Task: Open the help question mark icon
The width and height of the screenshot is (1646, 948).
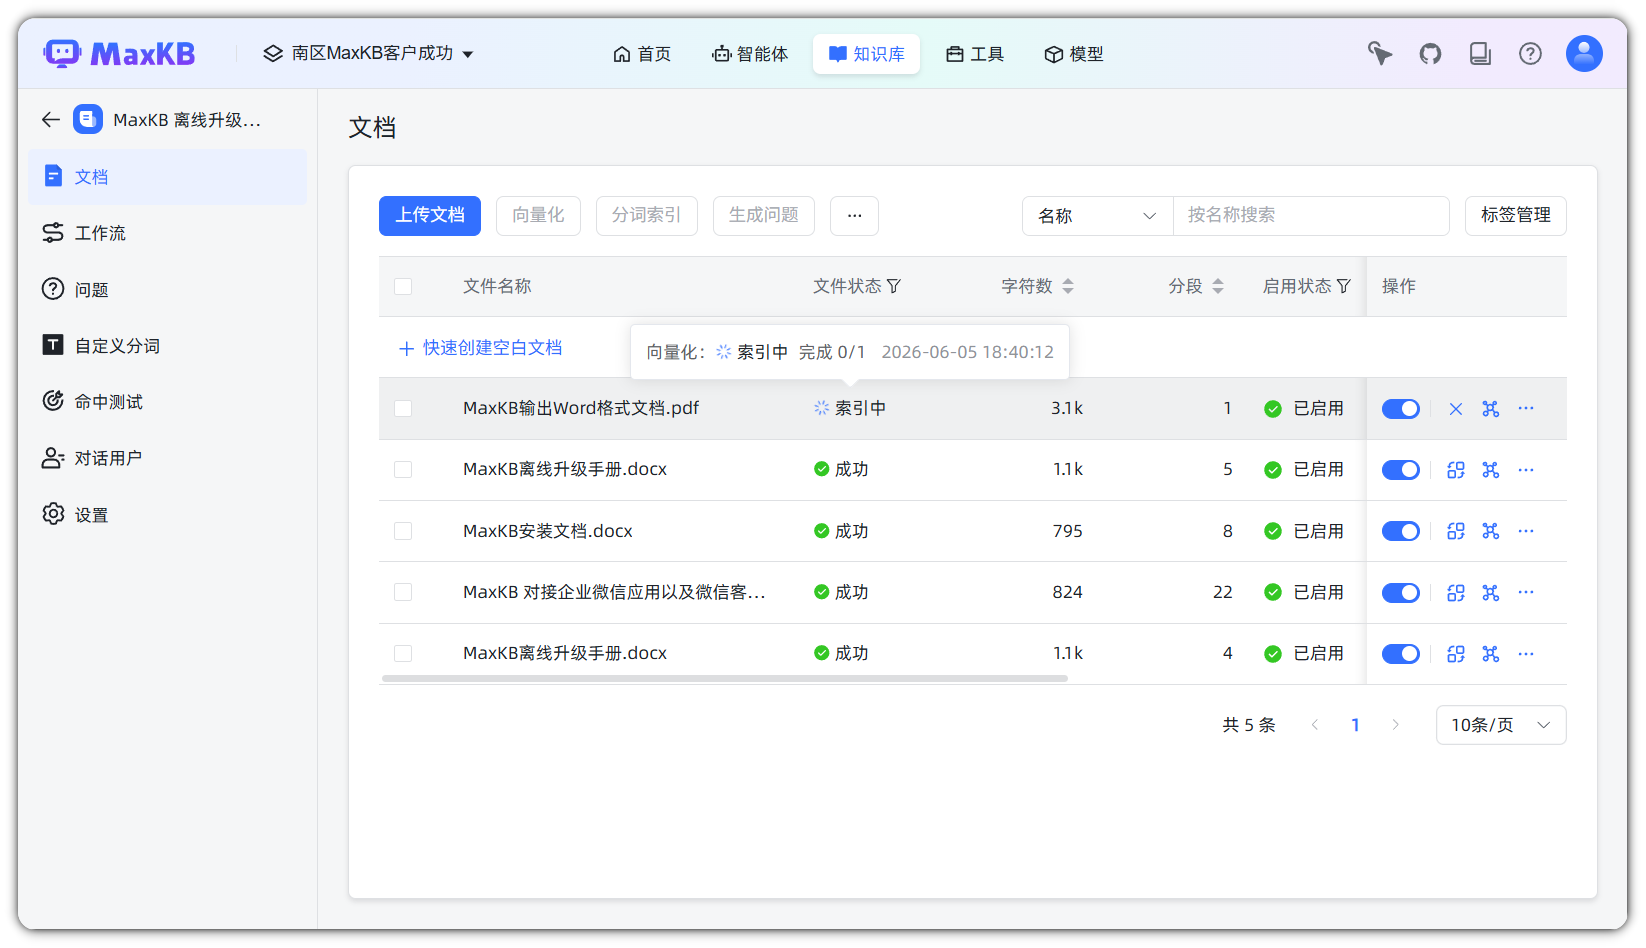Action: coord(1530,54)
